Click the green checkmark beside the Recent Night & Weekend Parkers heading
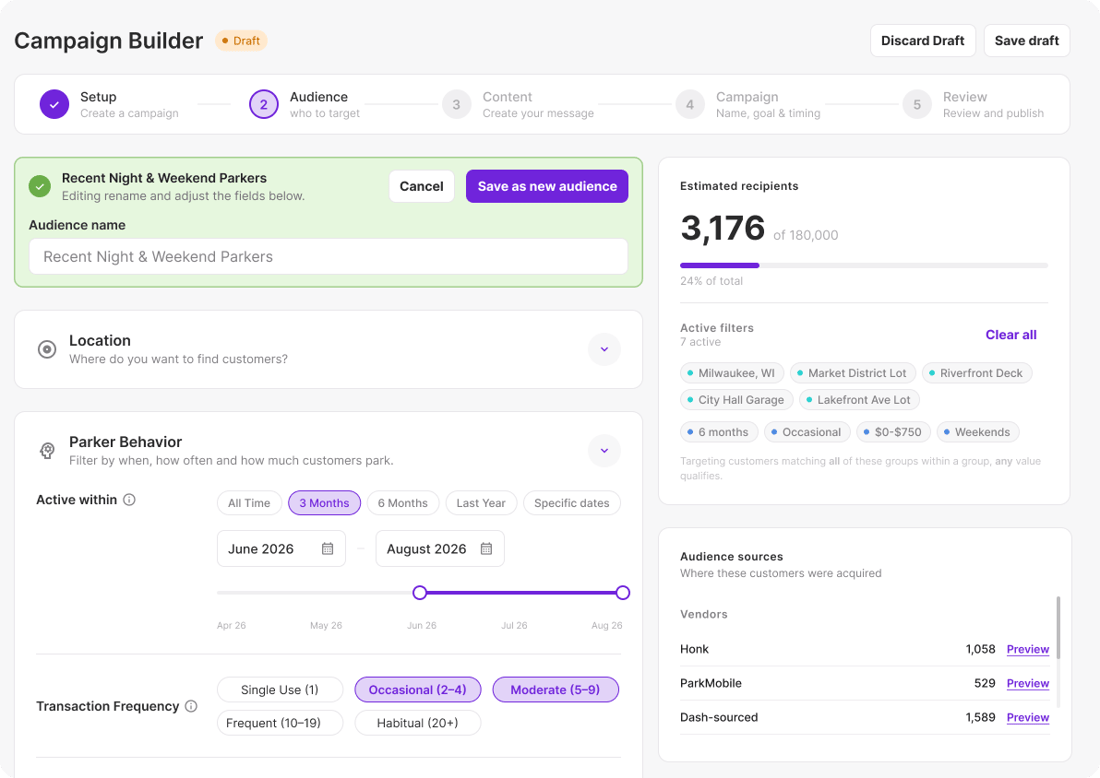The image size is (1100, 778). (40, 187)
